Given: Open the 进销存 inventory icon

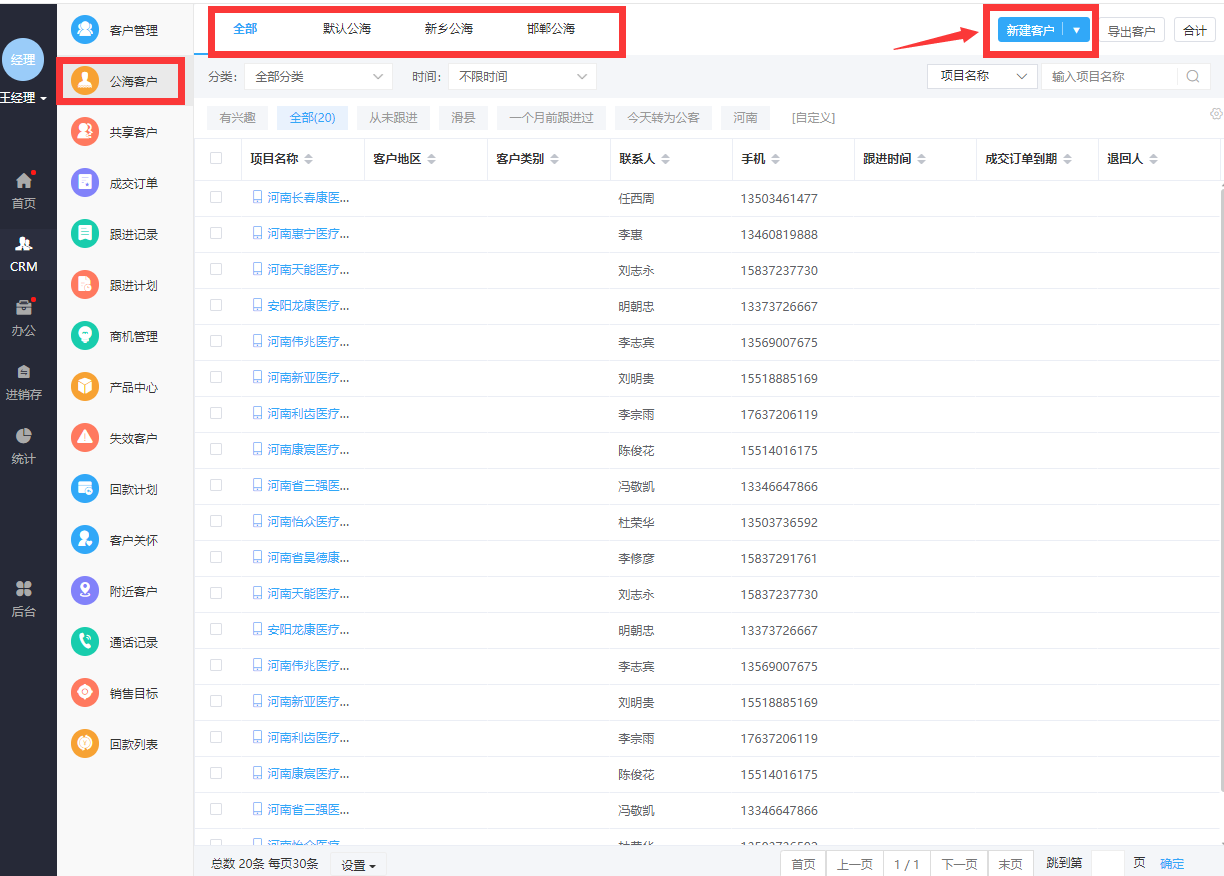Looking at the screenshot, I should [24, 372].
